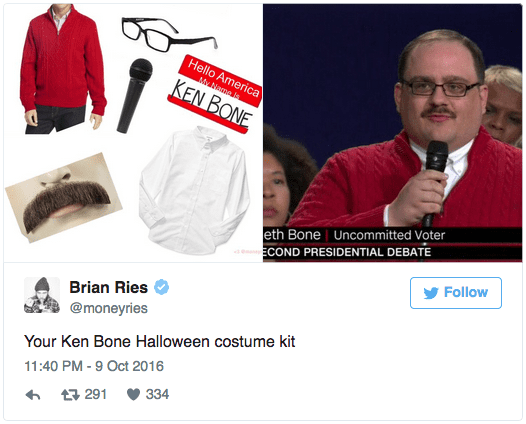Like the tweet with heart icon
Viewport: 526px width, 424px height.
(133, 394)
